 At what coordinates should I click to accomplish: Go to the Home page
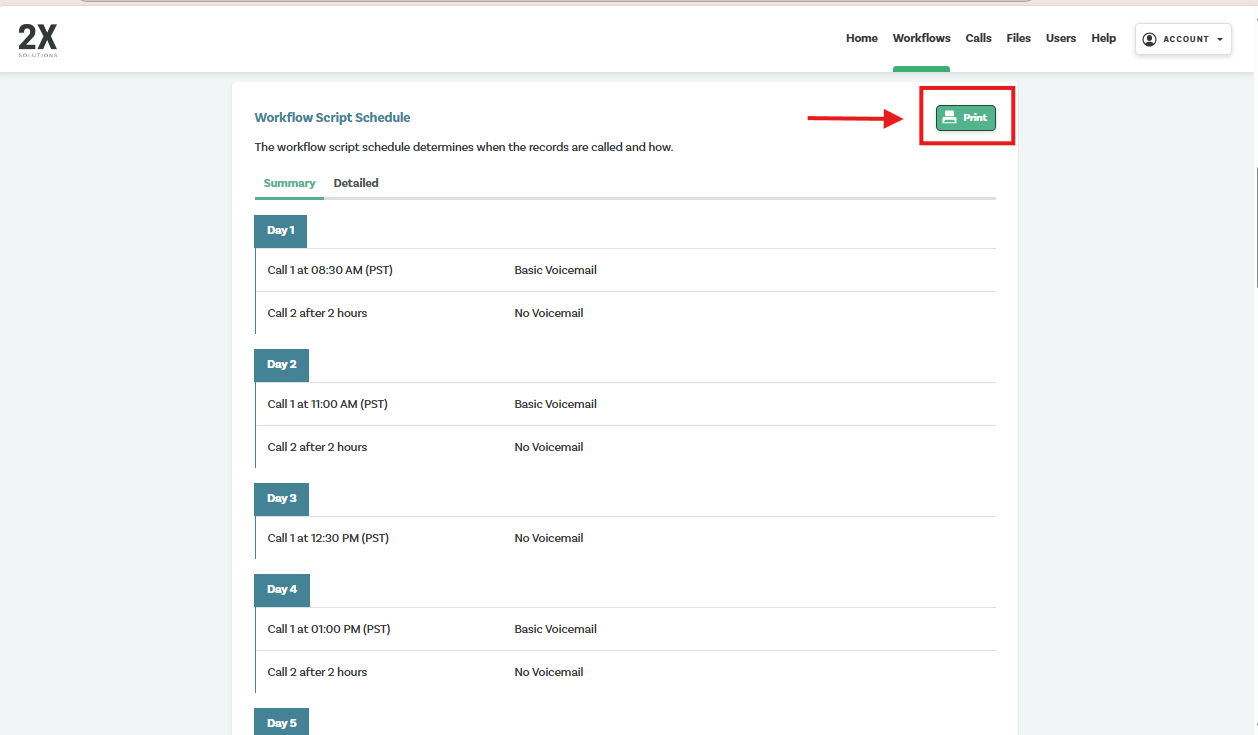[862, 38]
